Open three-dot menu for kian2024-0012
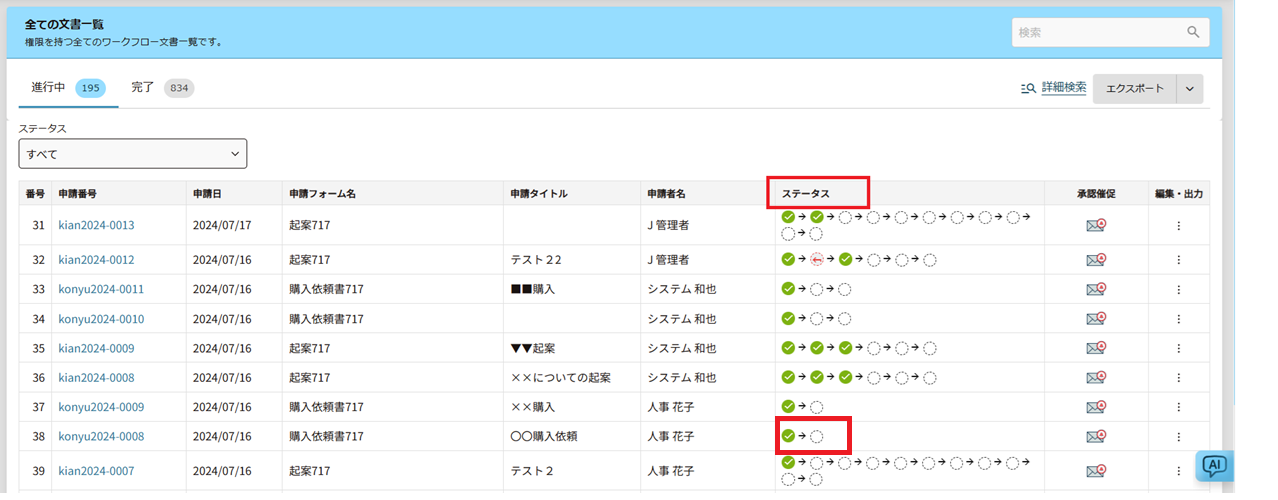 (x=1178, y=260)
